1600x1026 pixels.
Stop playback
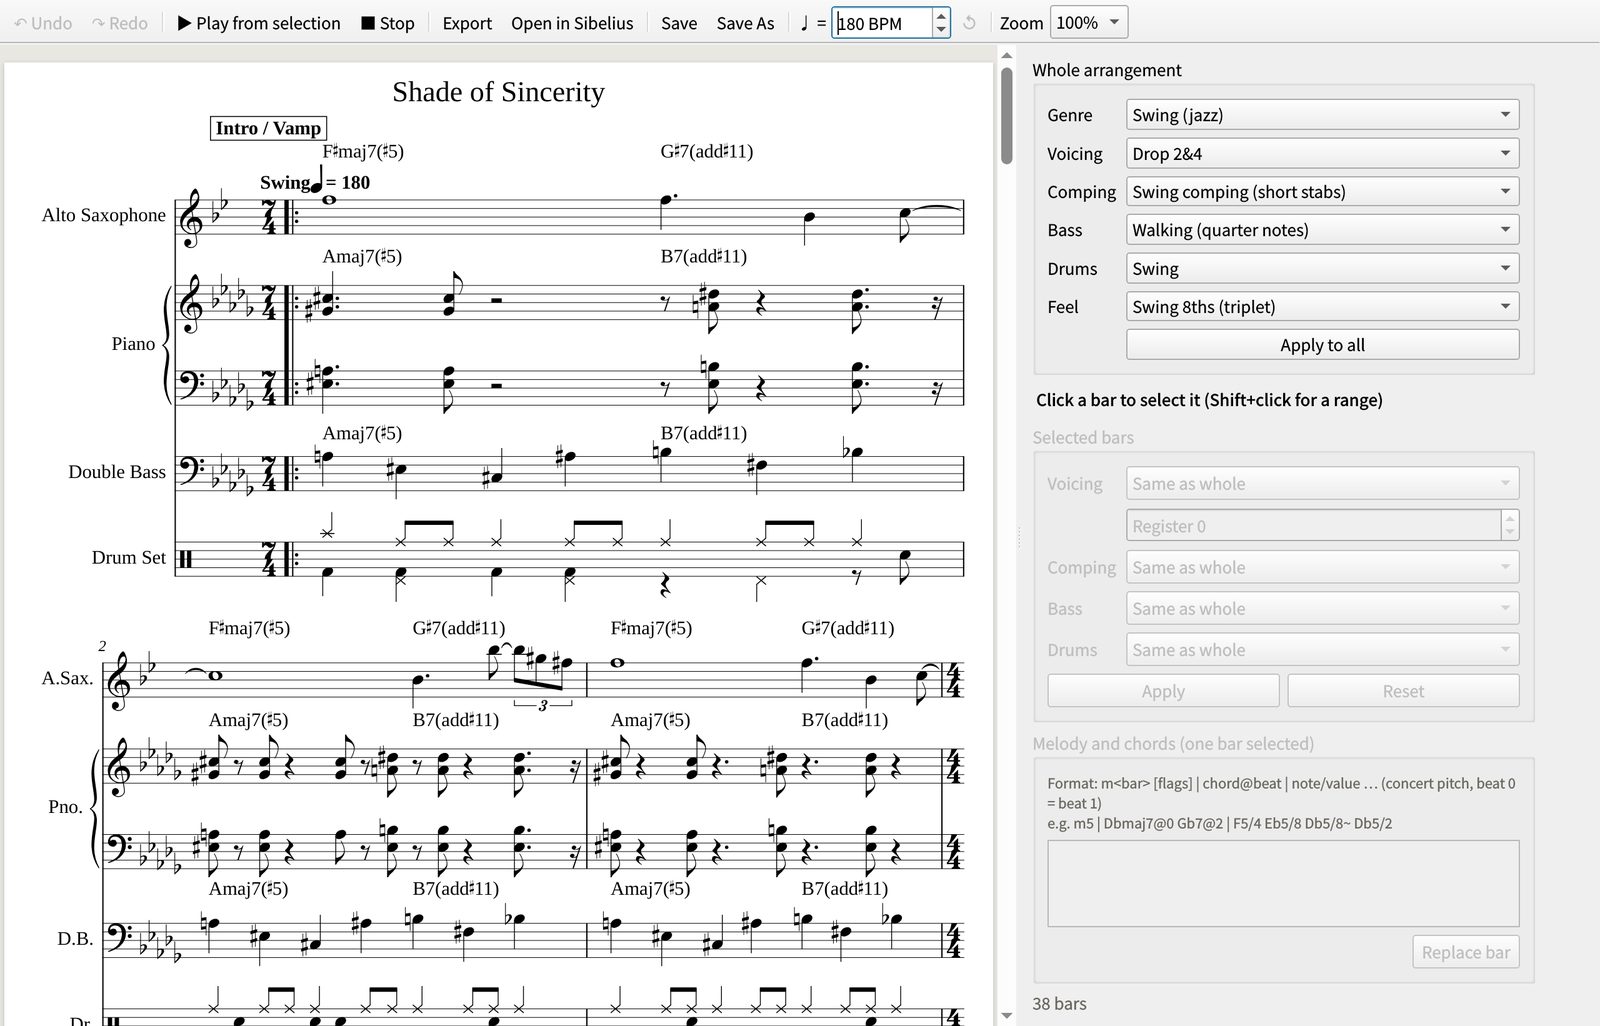coord(388,23)
